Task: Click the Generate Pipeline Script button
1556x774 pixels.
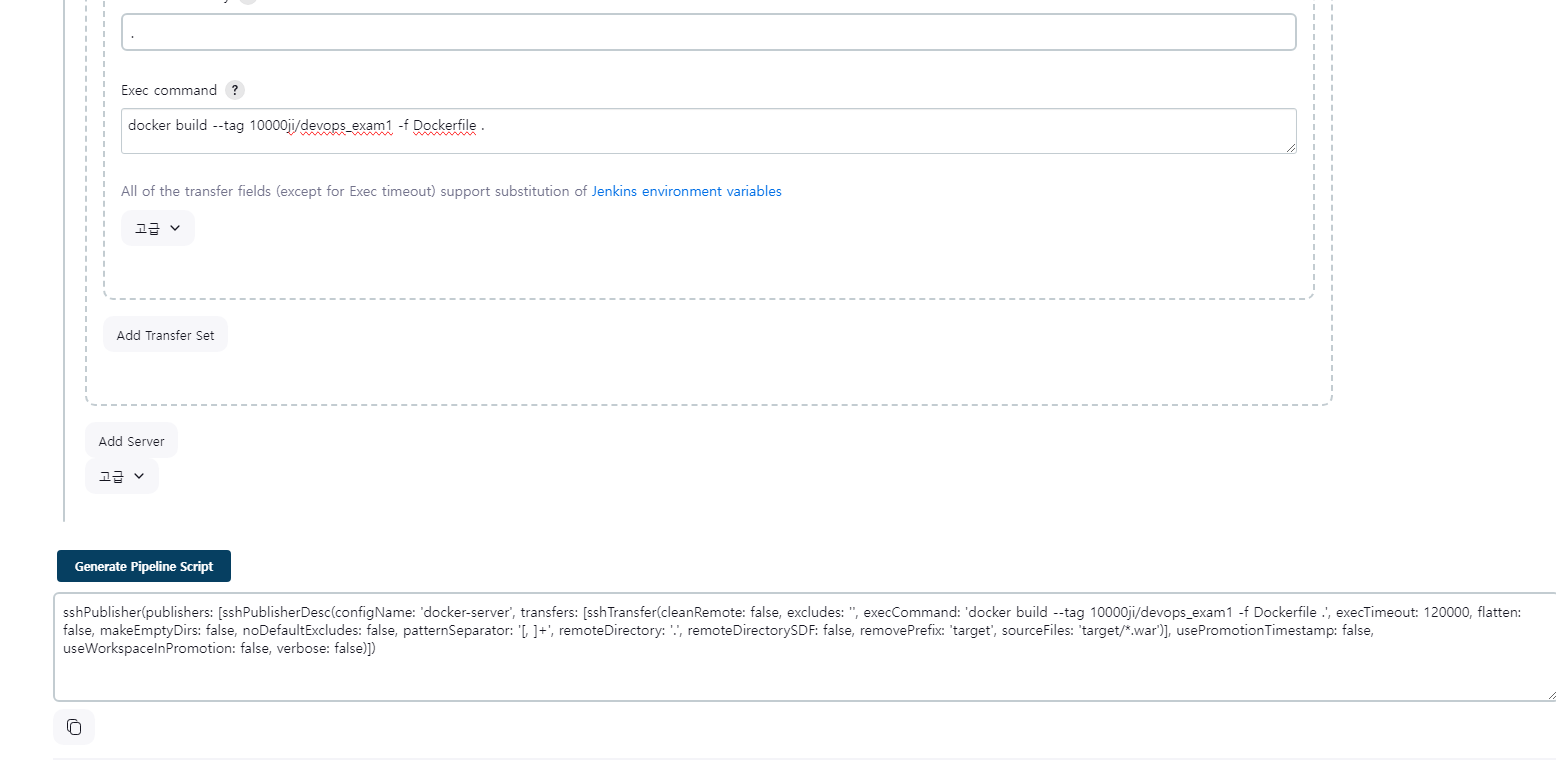Action: point(144,566)
